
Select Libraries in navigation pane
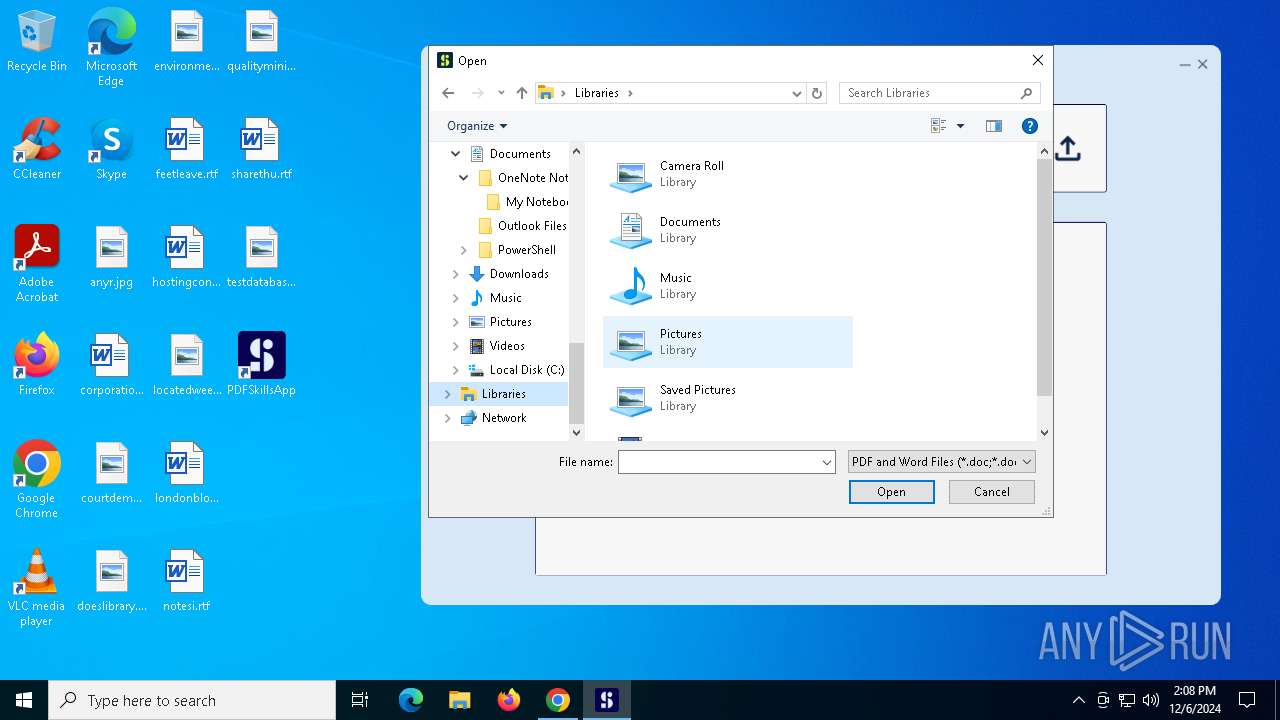pos(493,394)
